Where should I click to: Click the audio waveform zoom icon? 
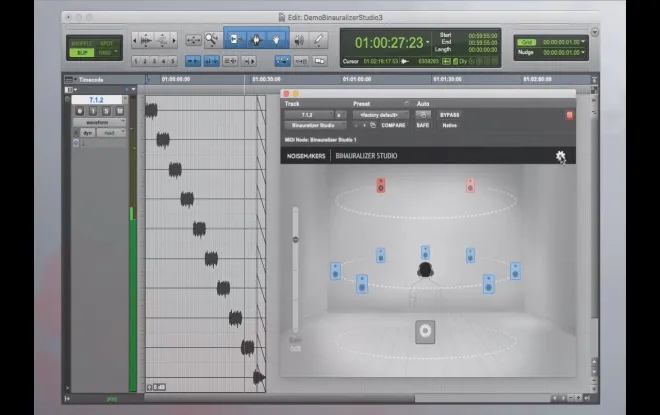146,40
